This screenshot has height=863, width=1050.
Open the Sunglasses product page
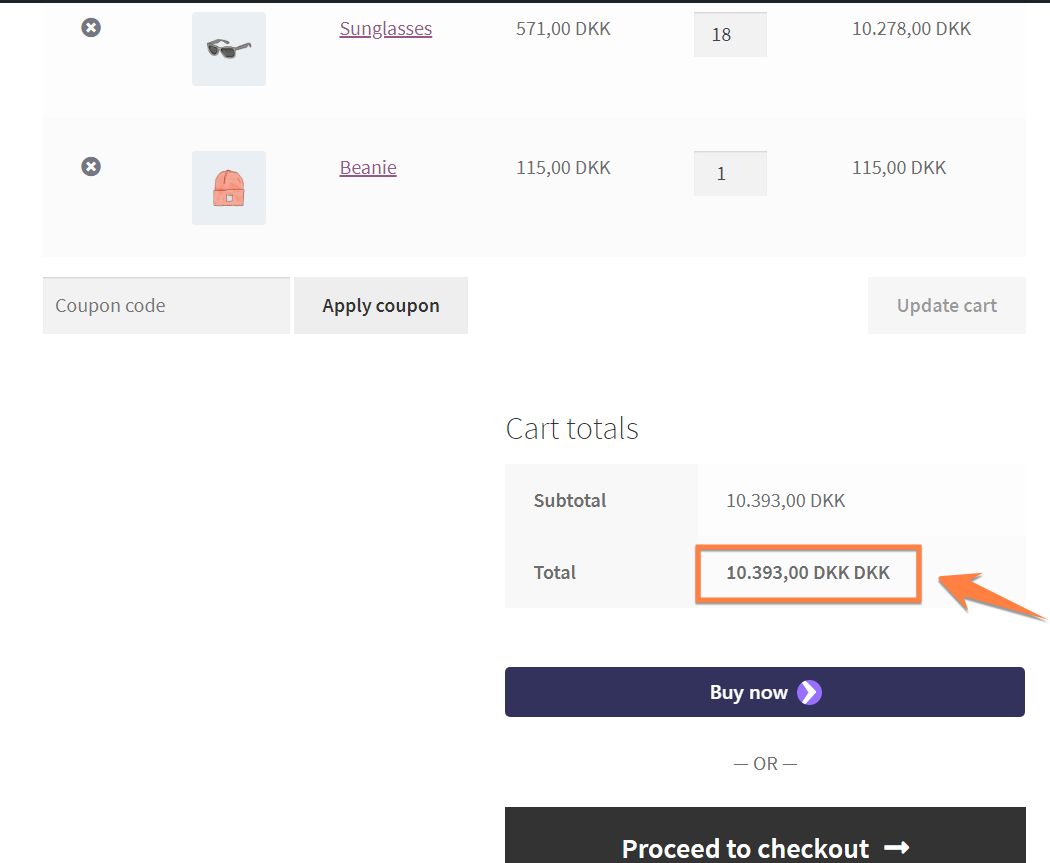[x=385, y=28]
